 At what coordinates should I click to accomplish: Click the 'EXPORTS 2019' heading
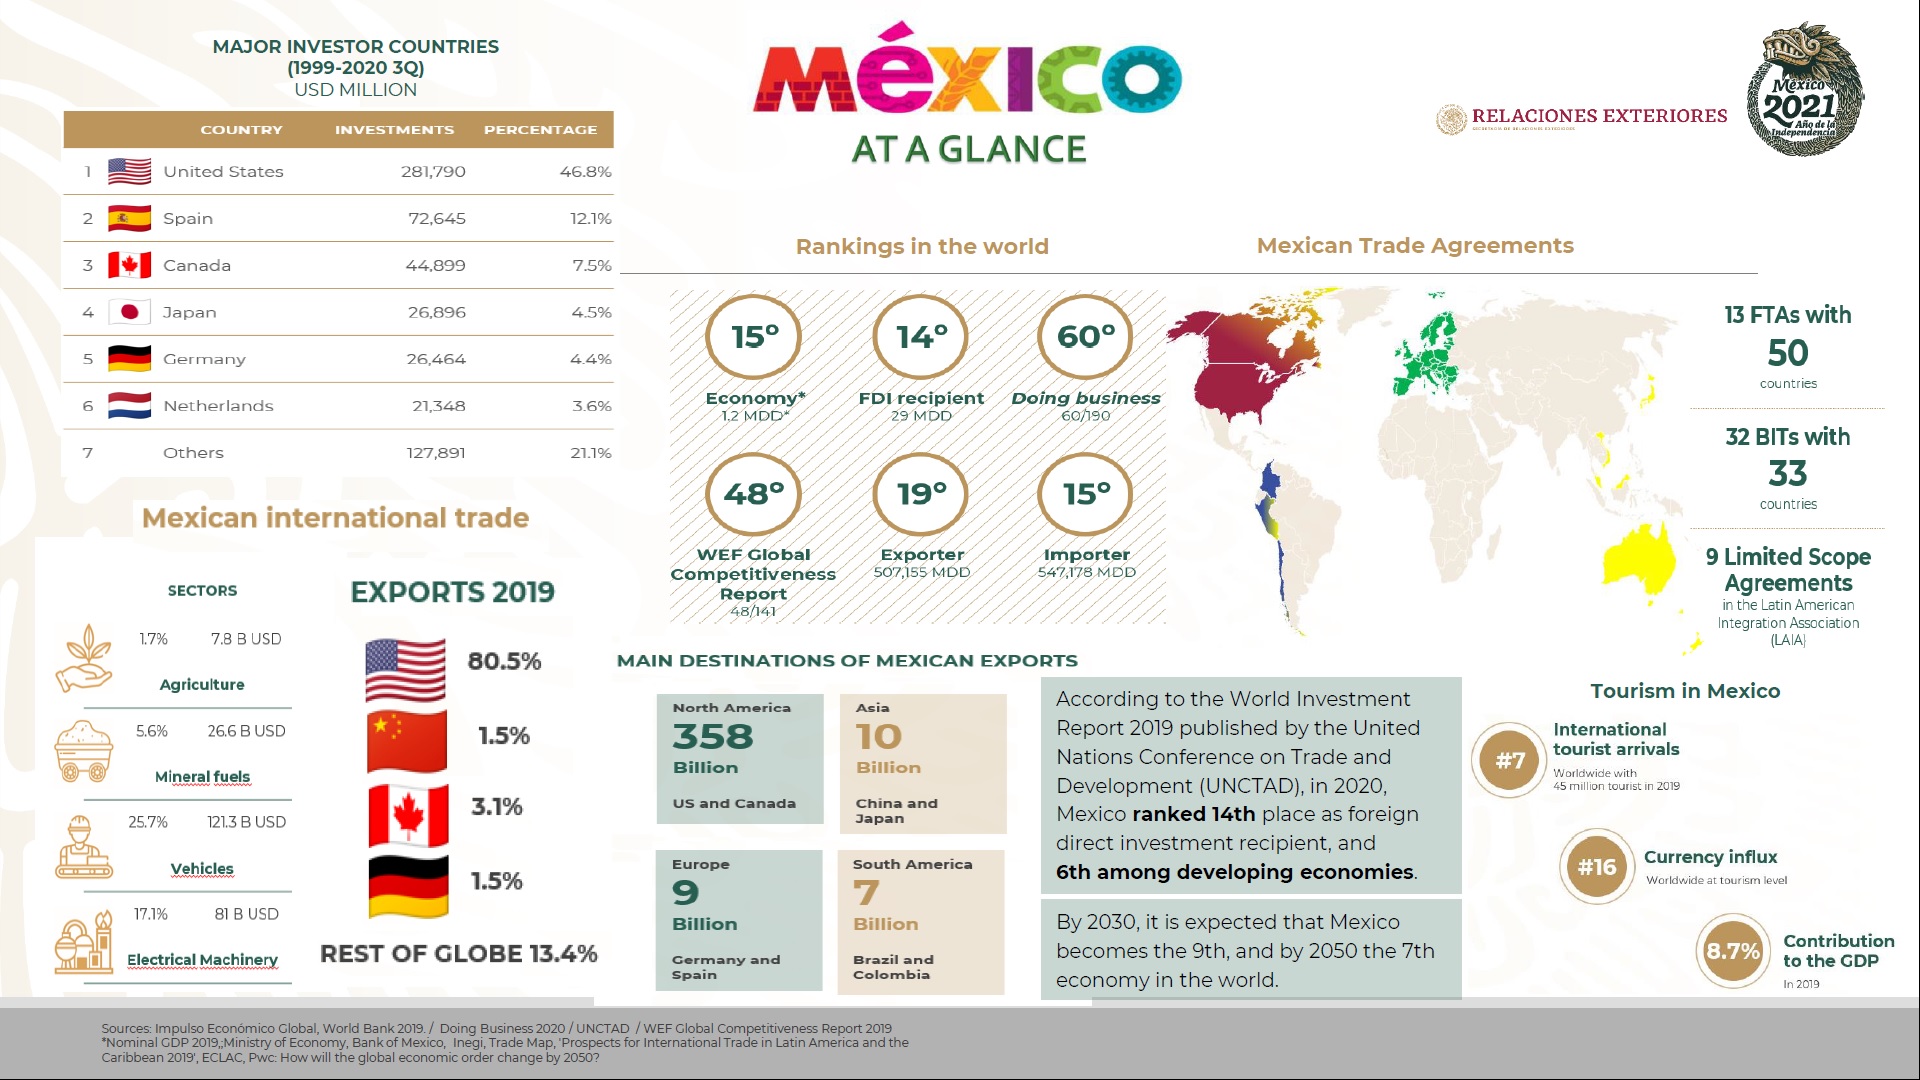[452, 592]
